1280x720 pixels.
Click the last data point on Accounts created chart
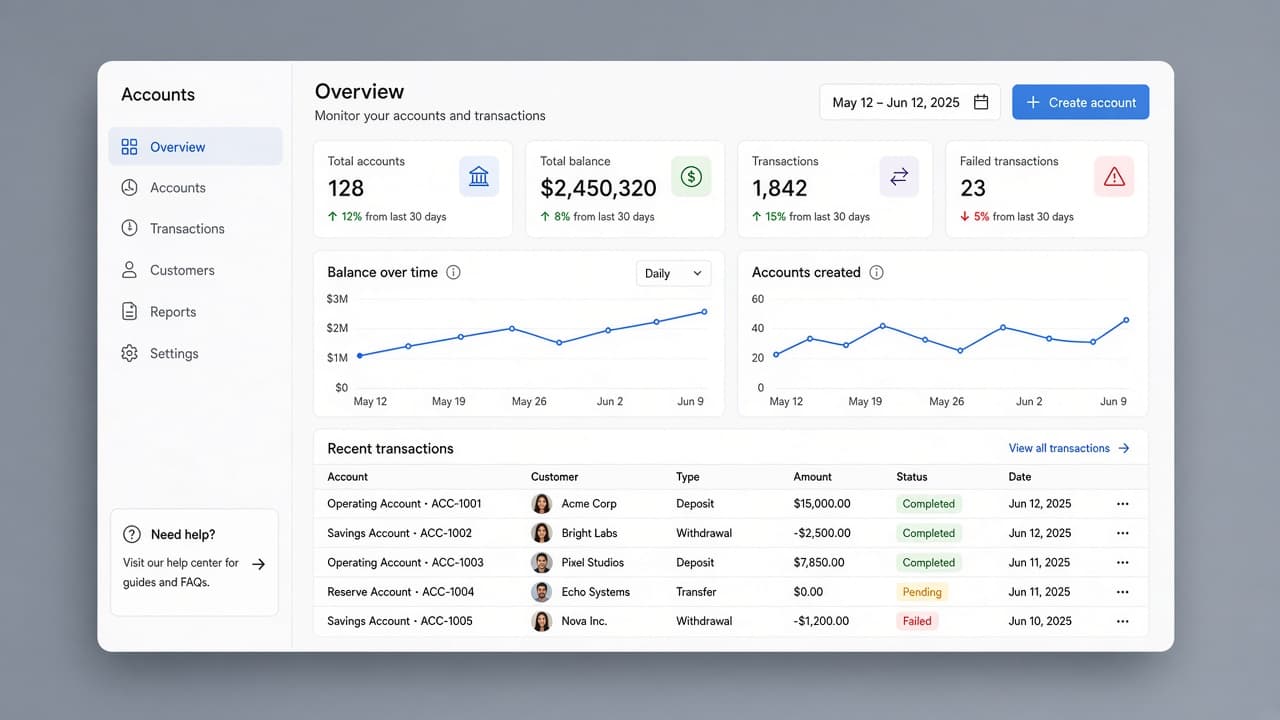(x=1126, y=320)
